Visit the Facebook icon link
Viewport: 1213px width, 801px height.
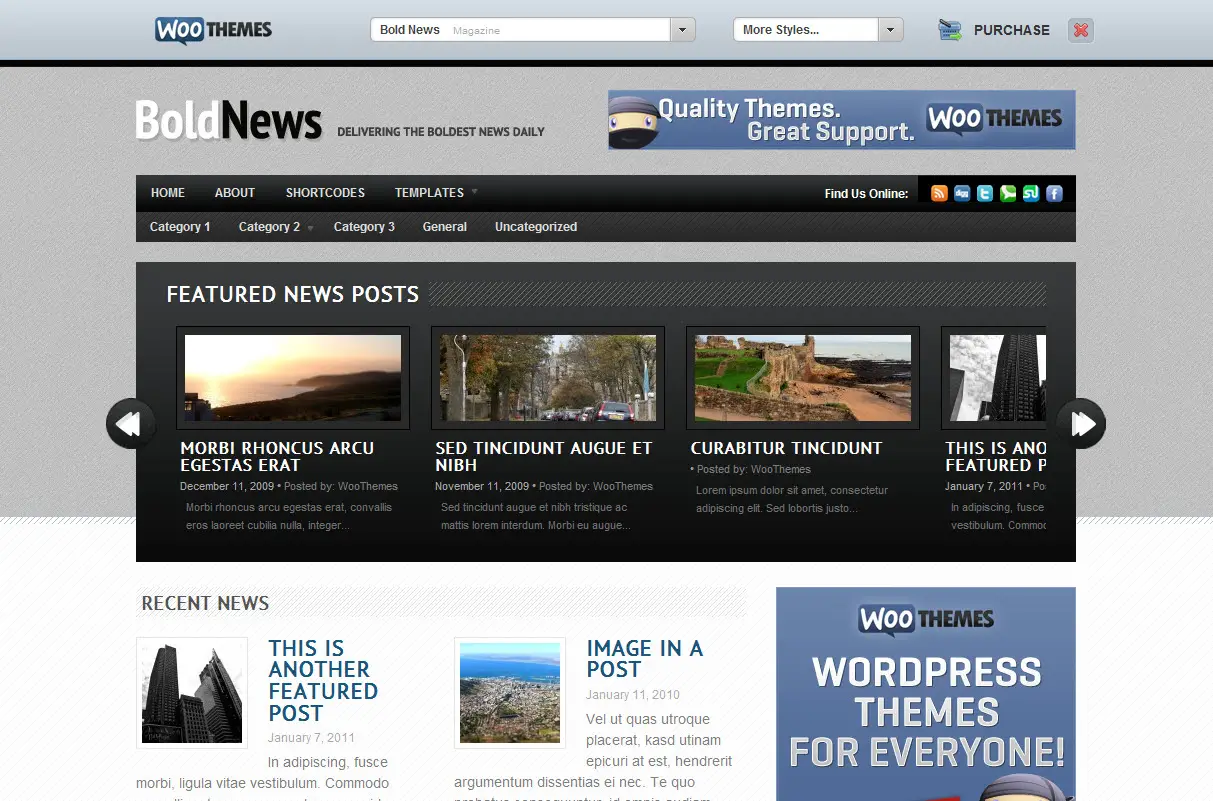click(1054, 194)
